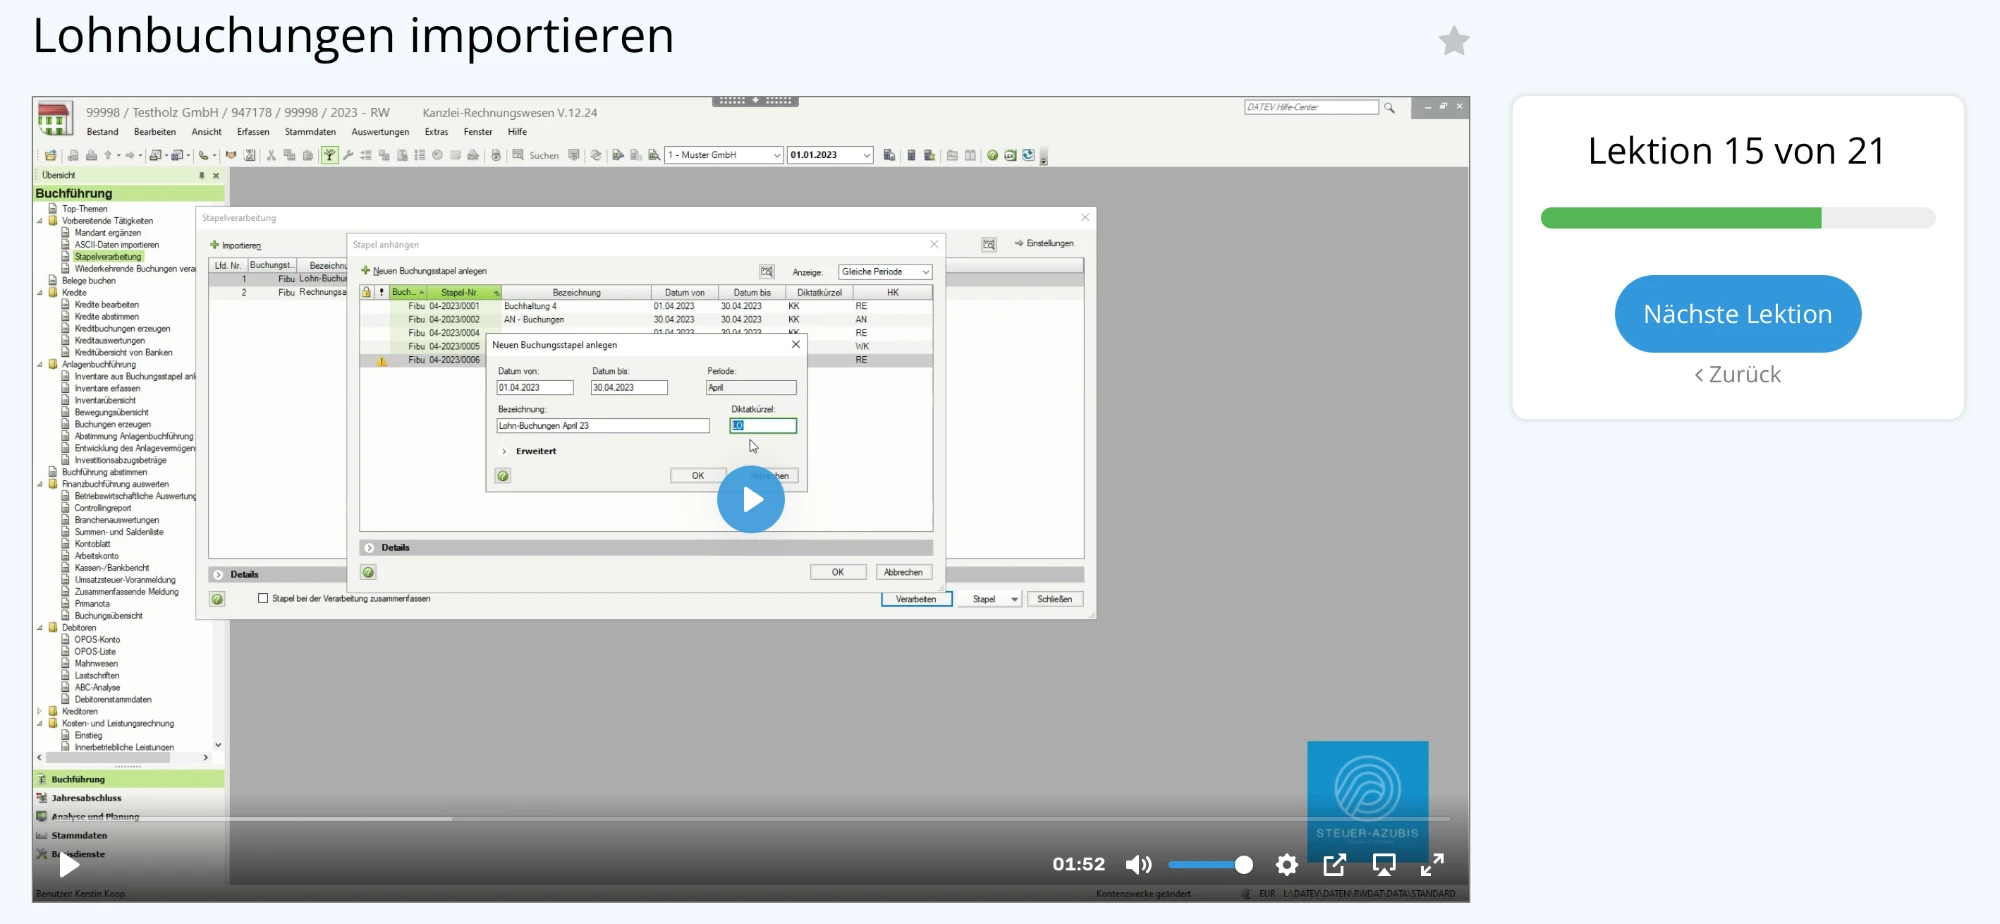
Task: Open the Stammdaten menu
Action: 310,132
